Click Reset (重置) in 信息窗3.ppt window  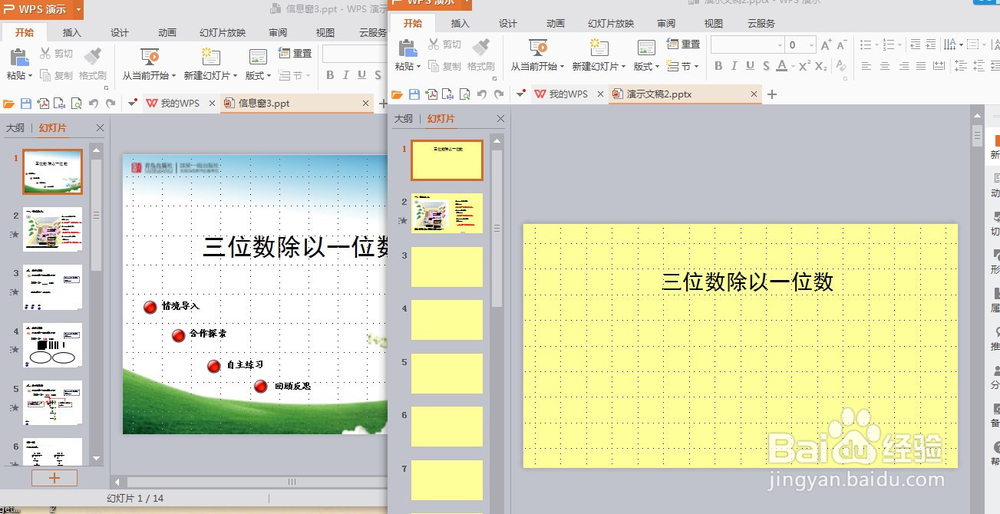click(295, 54)
